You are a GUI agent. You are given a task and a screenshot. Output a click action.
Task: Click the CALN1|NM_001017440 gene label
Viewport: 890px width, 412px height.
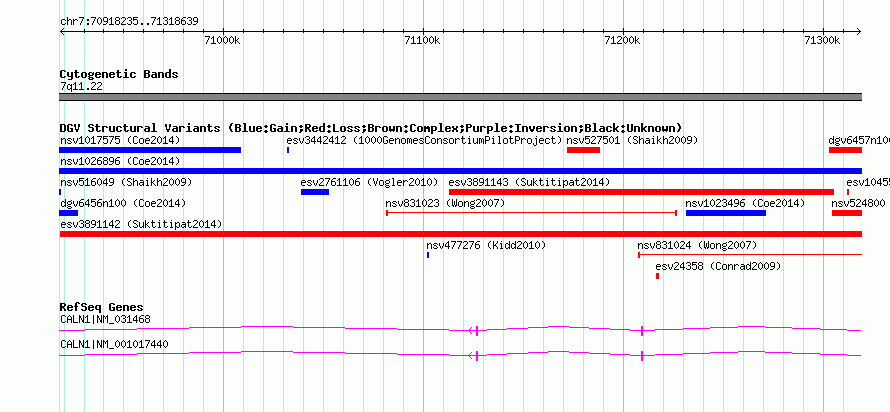click(114, 344)
